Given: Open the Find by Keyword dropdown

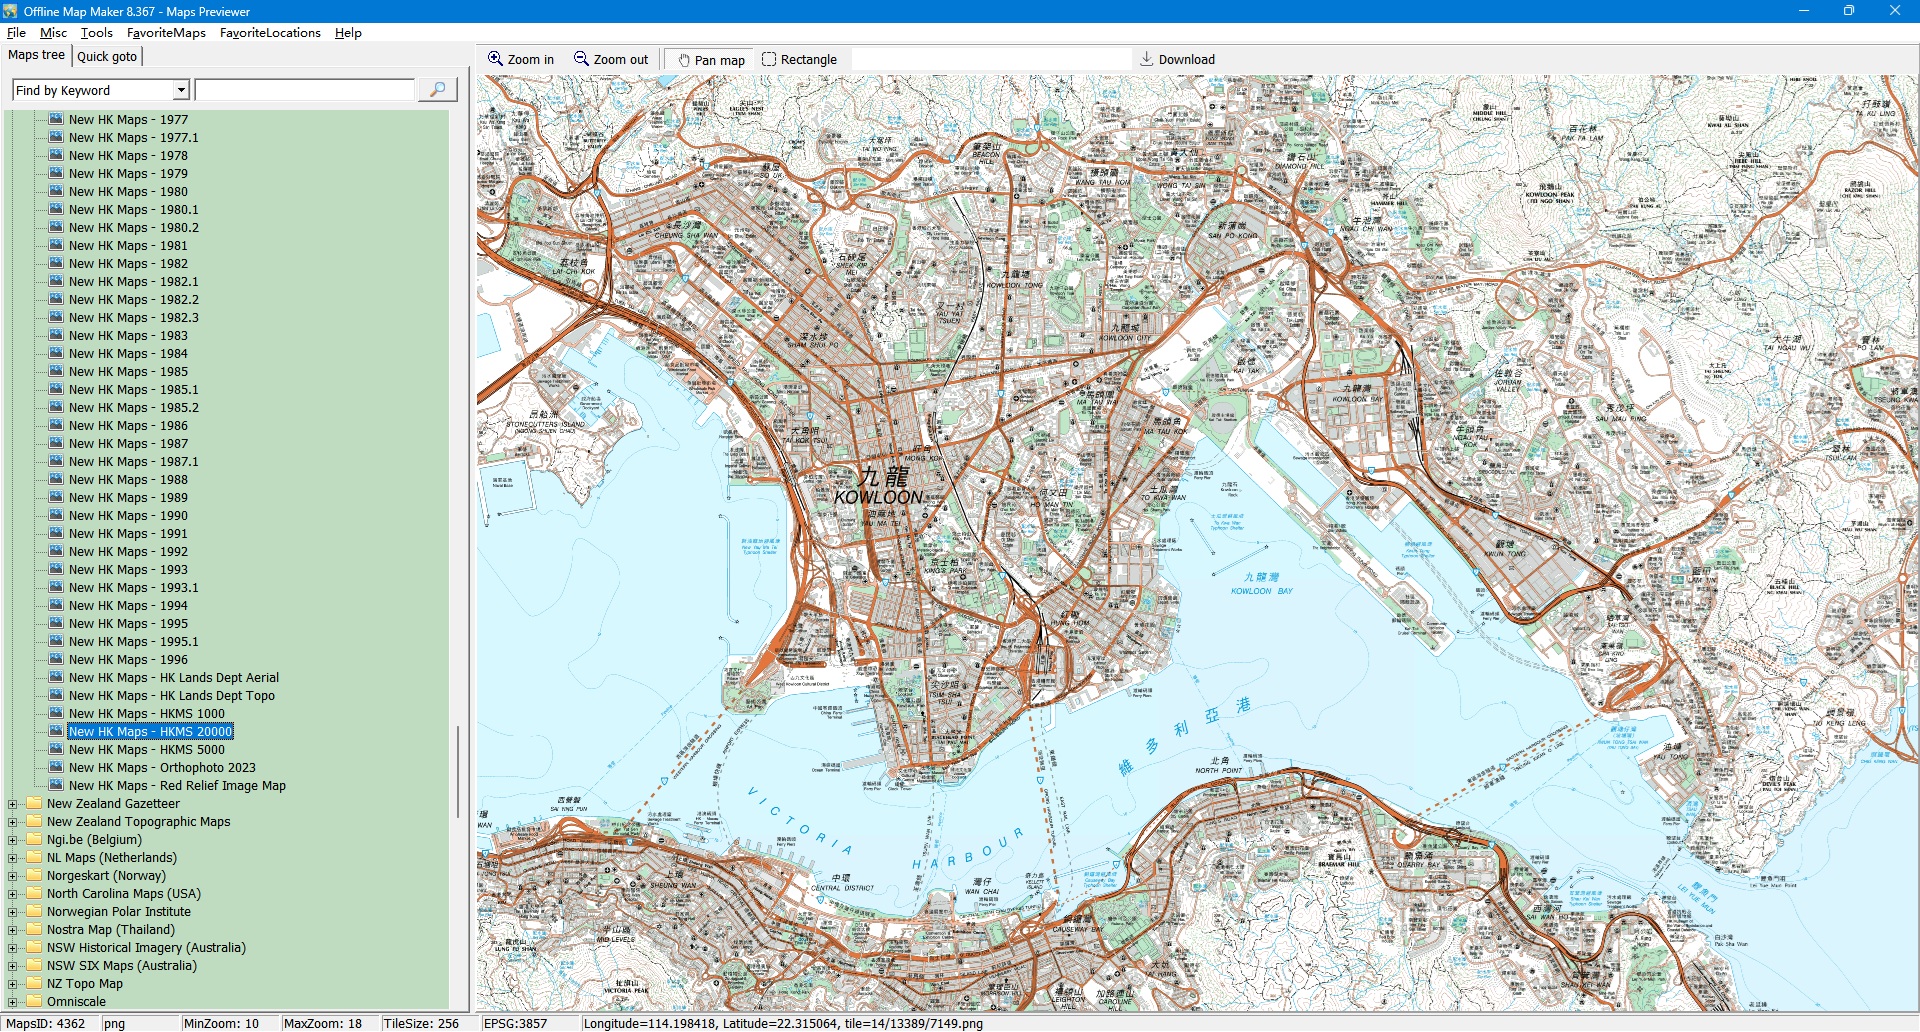Looking at the screenshot, I should (181, 90).
